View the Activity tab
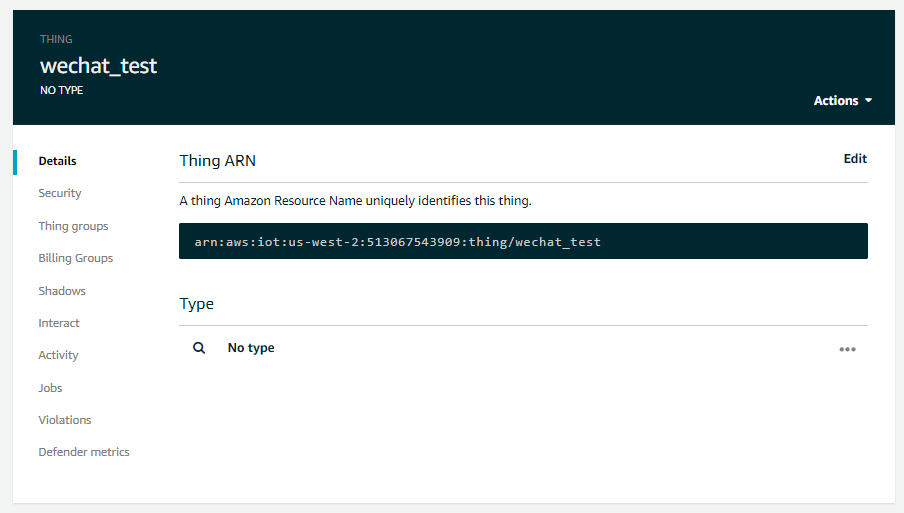 click(x=58, y=355)
